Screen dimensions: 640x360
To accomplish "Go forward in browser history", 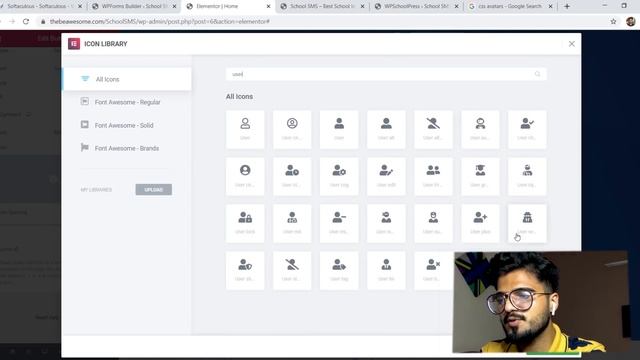I will (x=11, y=21).
